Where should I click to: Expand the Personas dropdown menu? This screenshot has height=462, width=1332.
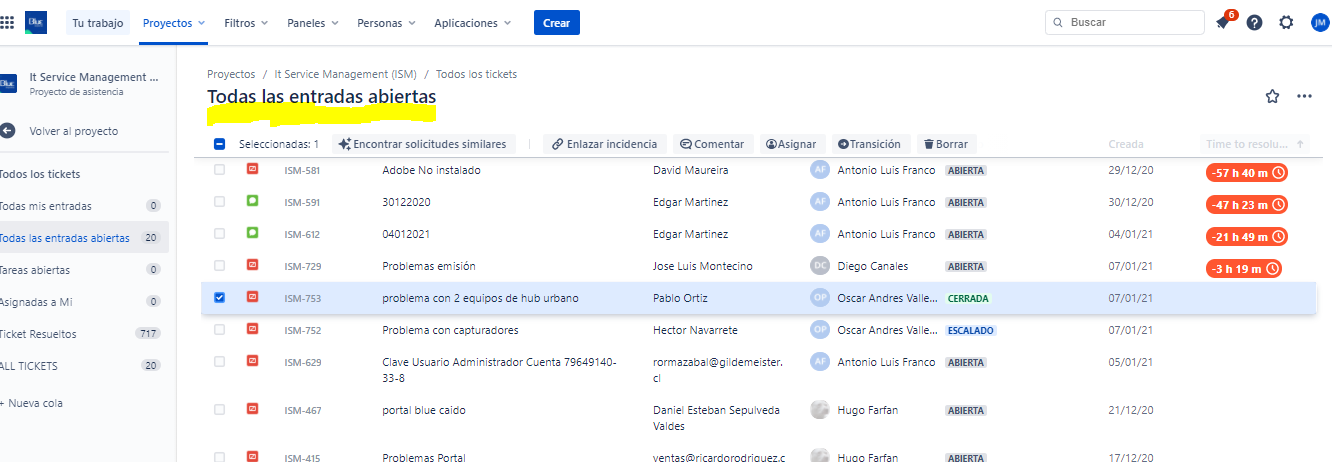pyautogui.click(x=387, y=22)
